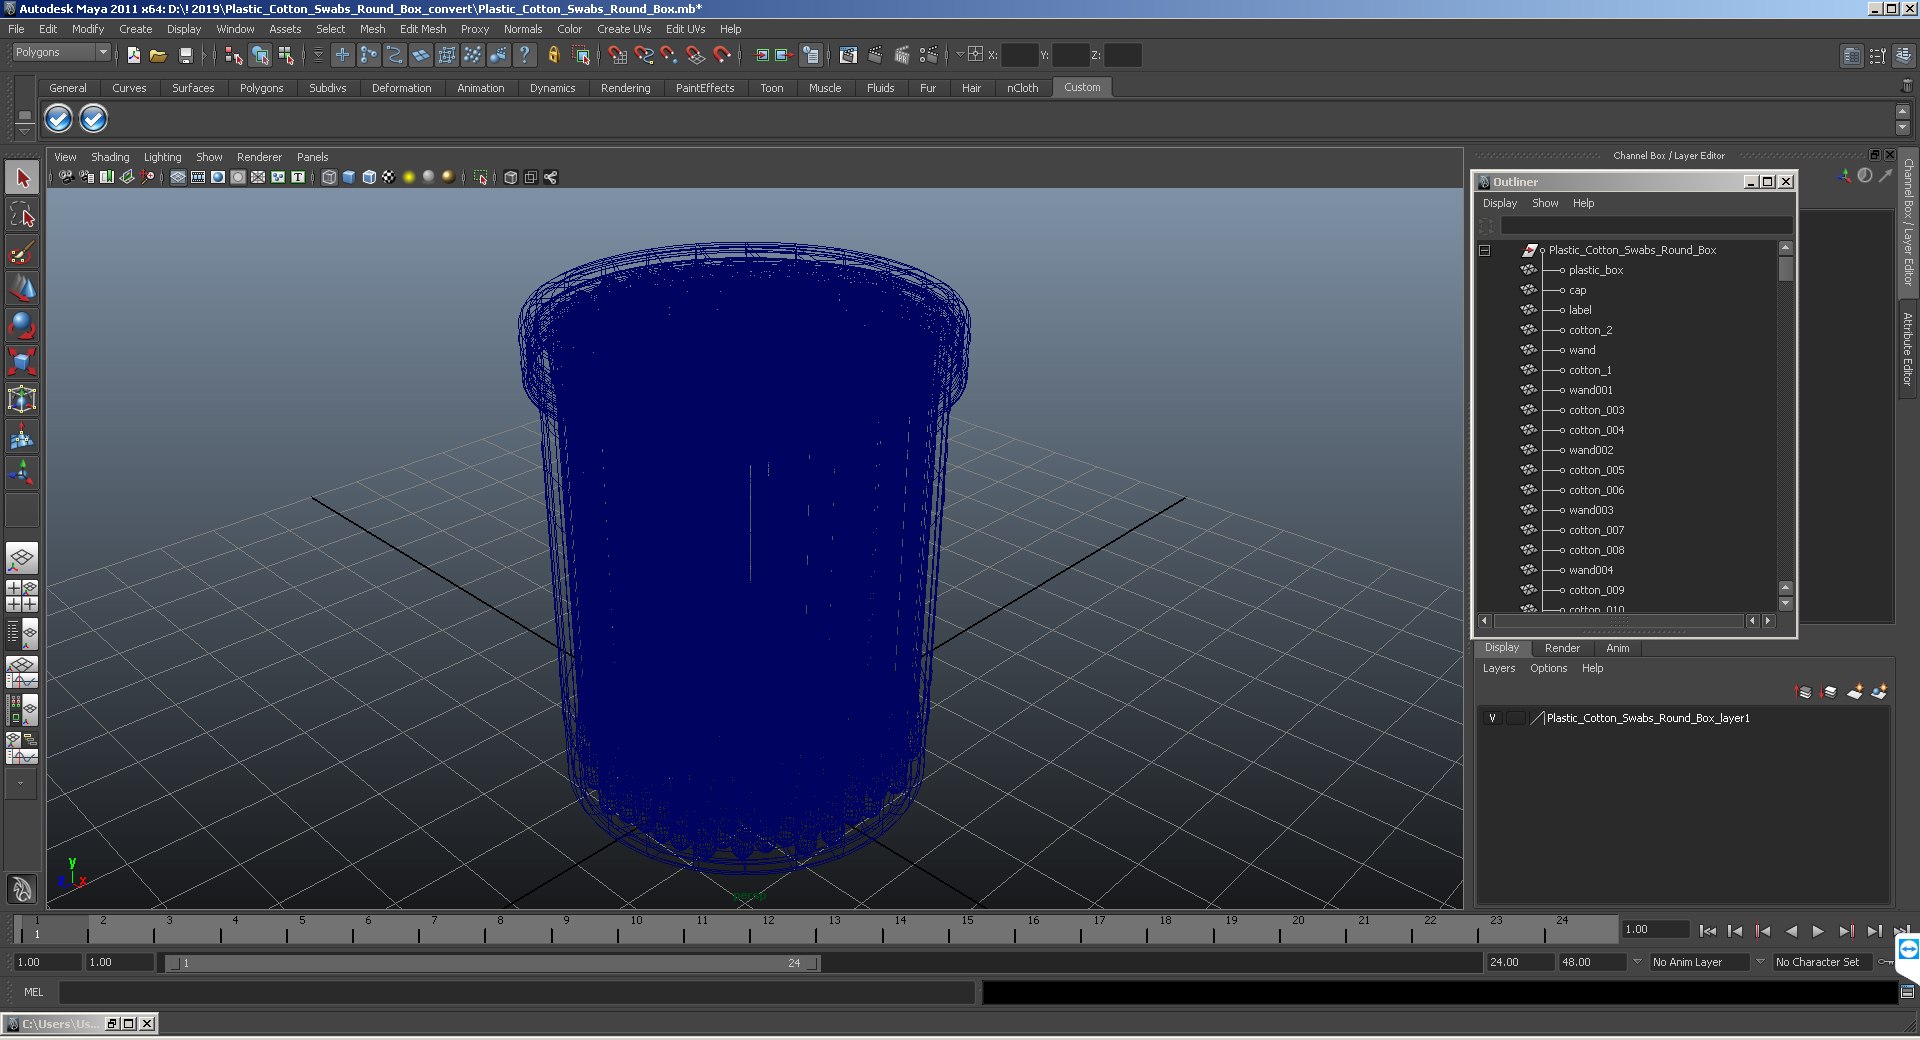Create a new empty display layer
1920x1040 pixels.
[x=1855, y=692]
